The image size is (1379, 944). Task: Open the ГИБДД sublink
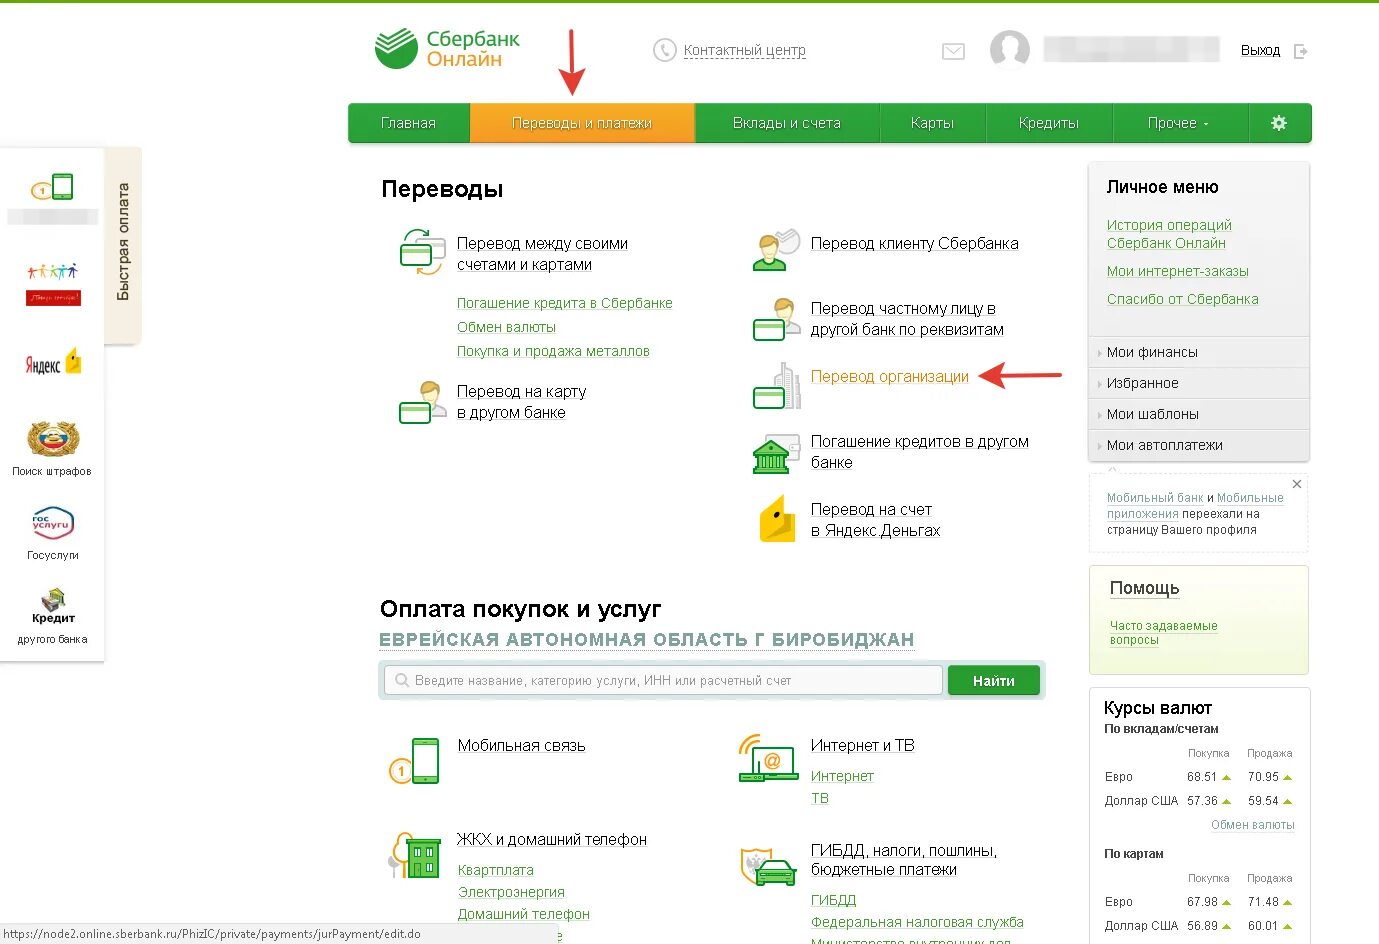pyautogui.click(x=834, y=900)
